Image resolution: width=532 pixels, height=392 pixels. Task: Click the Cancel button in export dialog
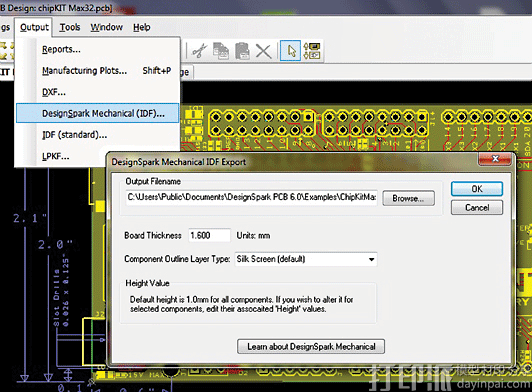477,207
